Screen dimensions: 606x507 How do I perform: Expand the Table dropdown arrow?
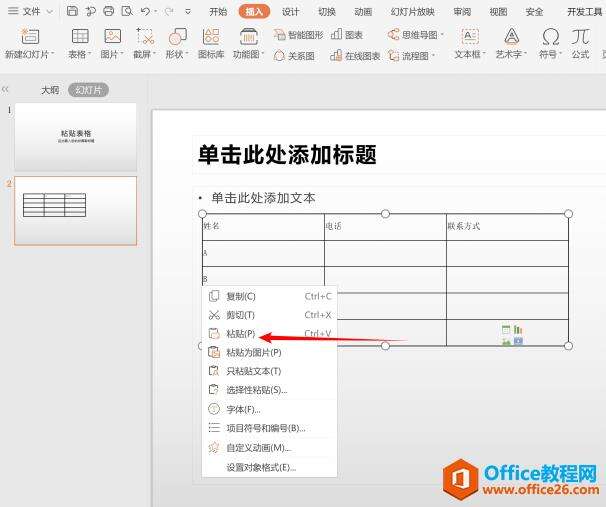[90, 54]
